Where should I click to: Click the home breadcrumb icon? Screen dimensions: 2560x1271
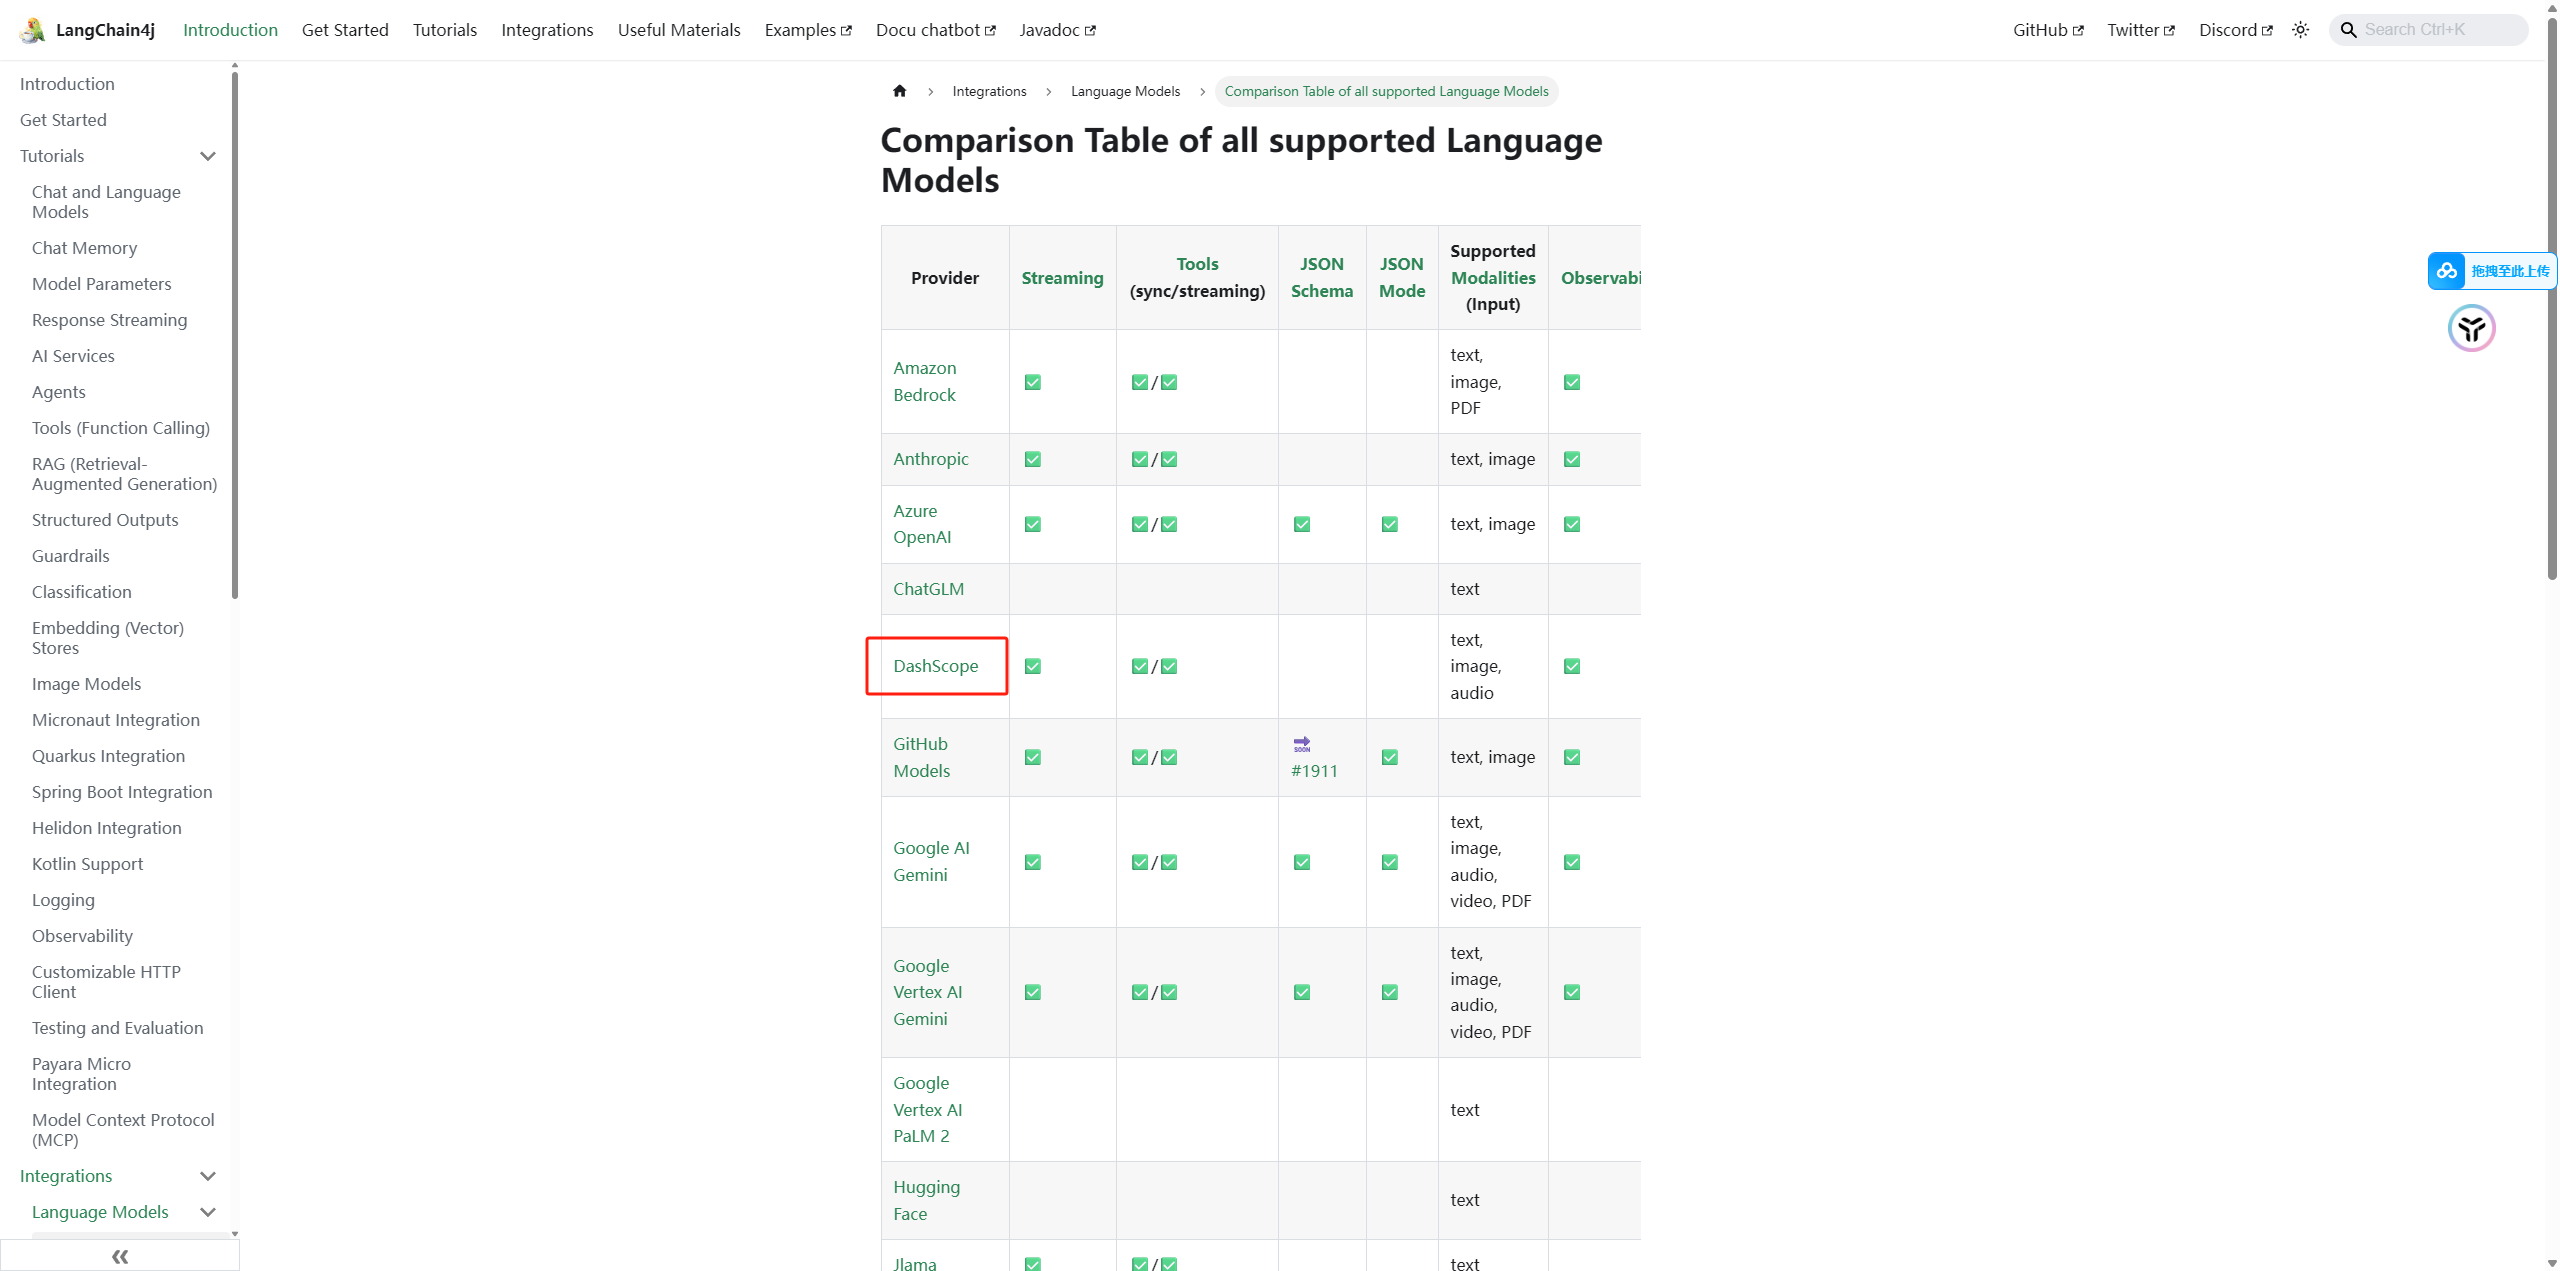pos(899,91)
